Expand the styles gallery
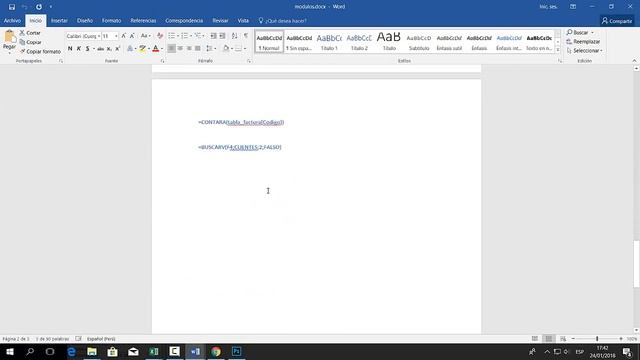 [558, 49]
